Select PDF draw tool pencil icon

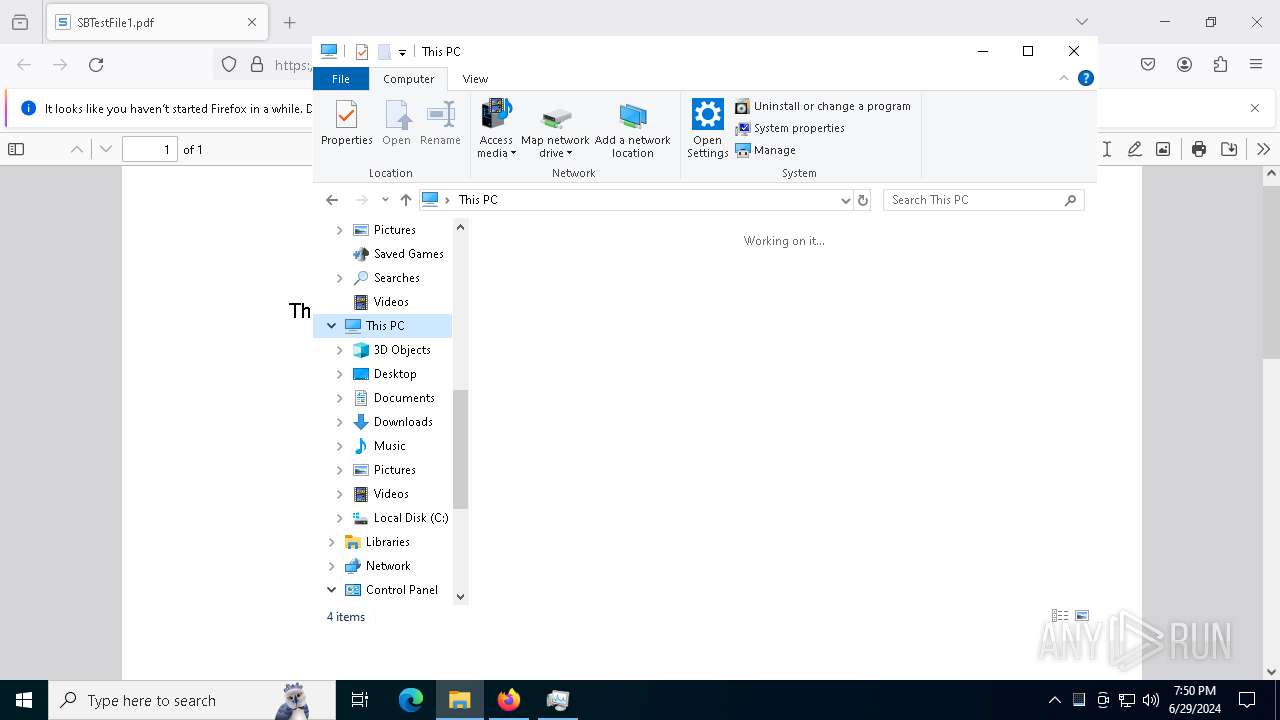pyautogui.click(x=1135, y=149)
